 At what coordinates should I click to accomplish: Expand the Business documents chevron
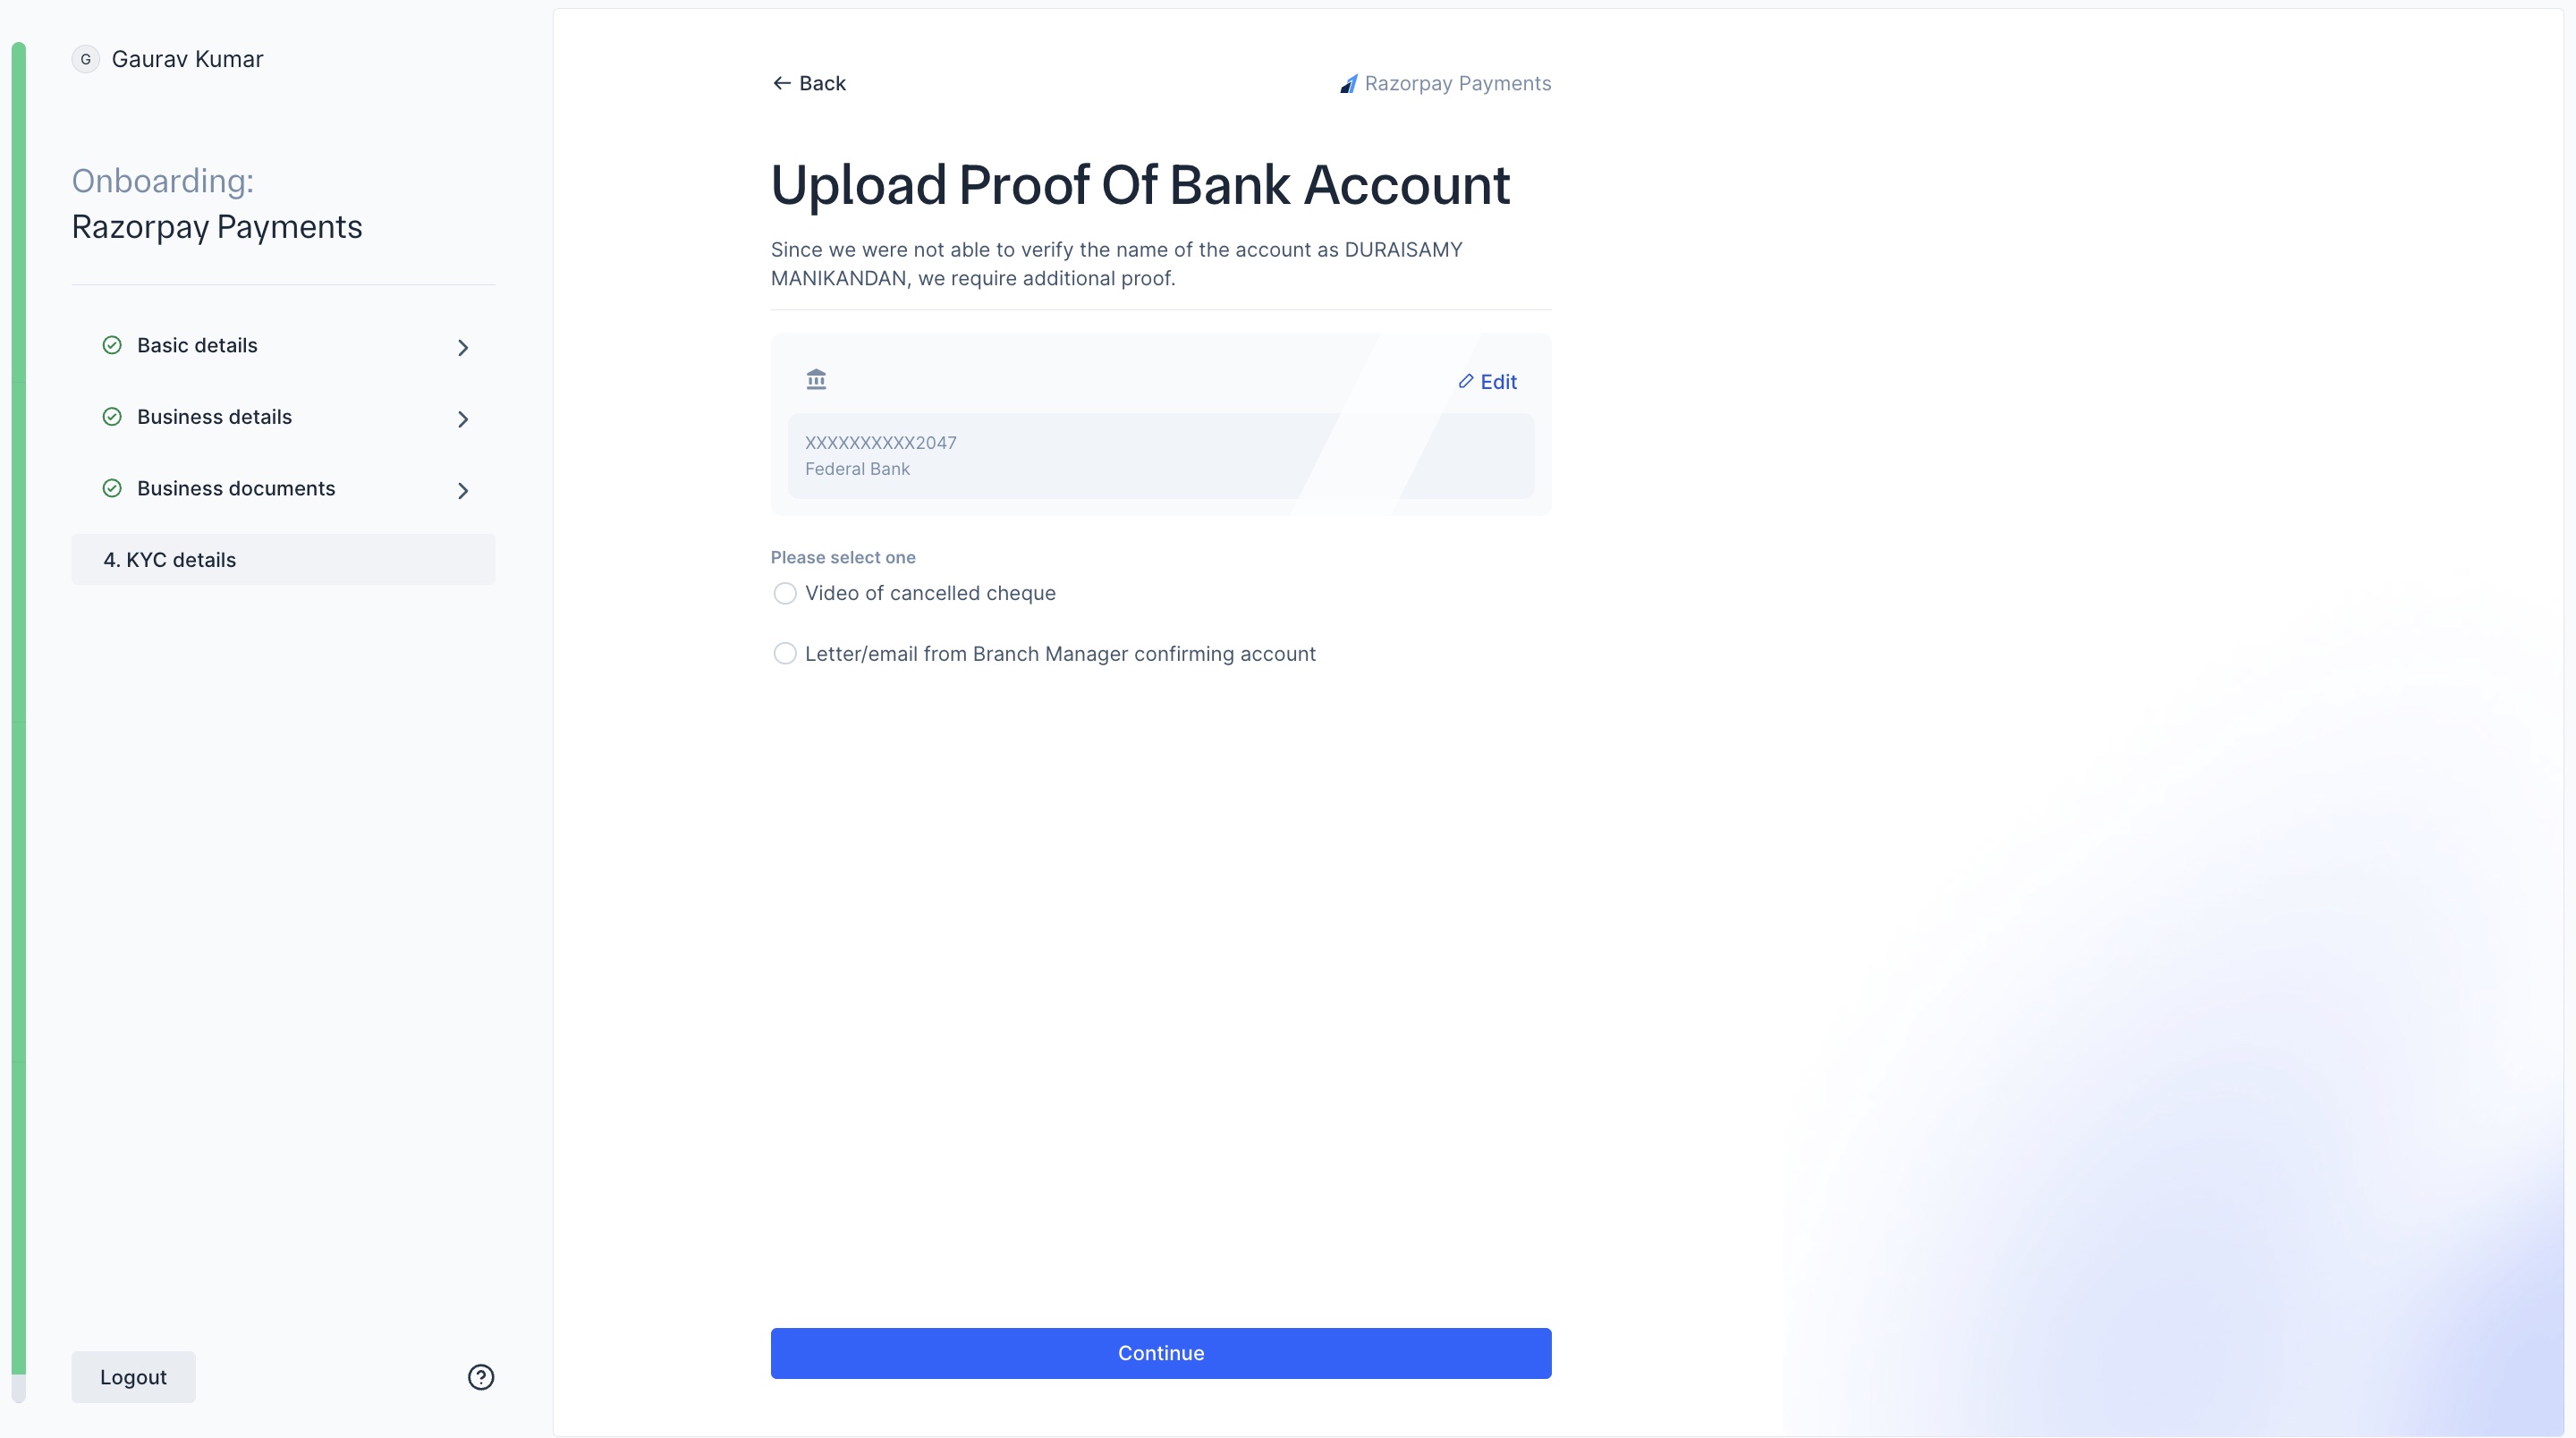coord(463,491)
